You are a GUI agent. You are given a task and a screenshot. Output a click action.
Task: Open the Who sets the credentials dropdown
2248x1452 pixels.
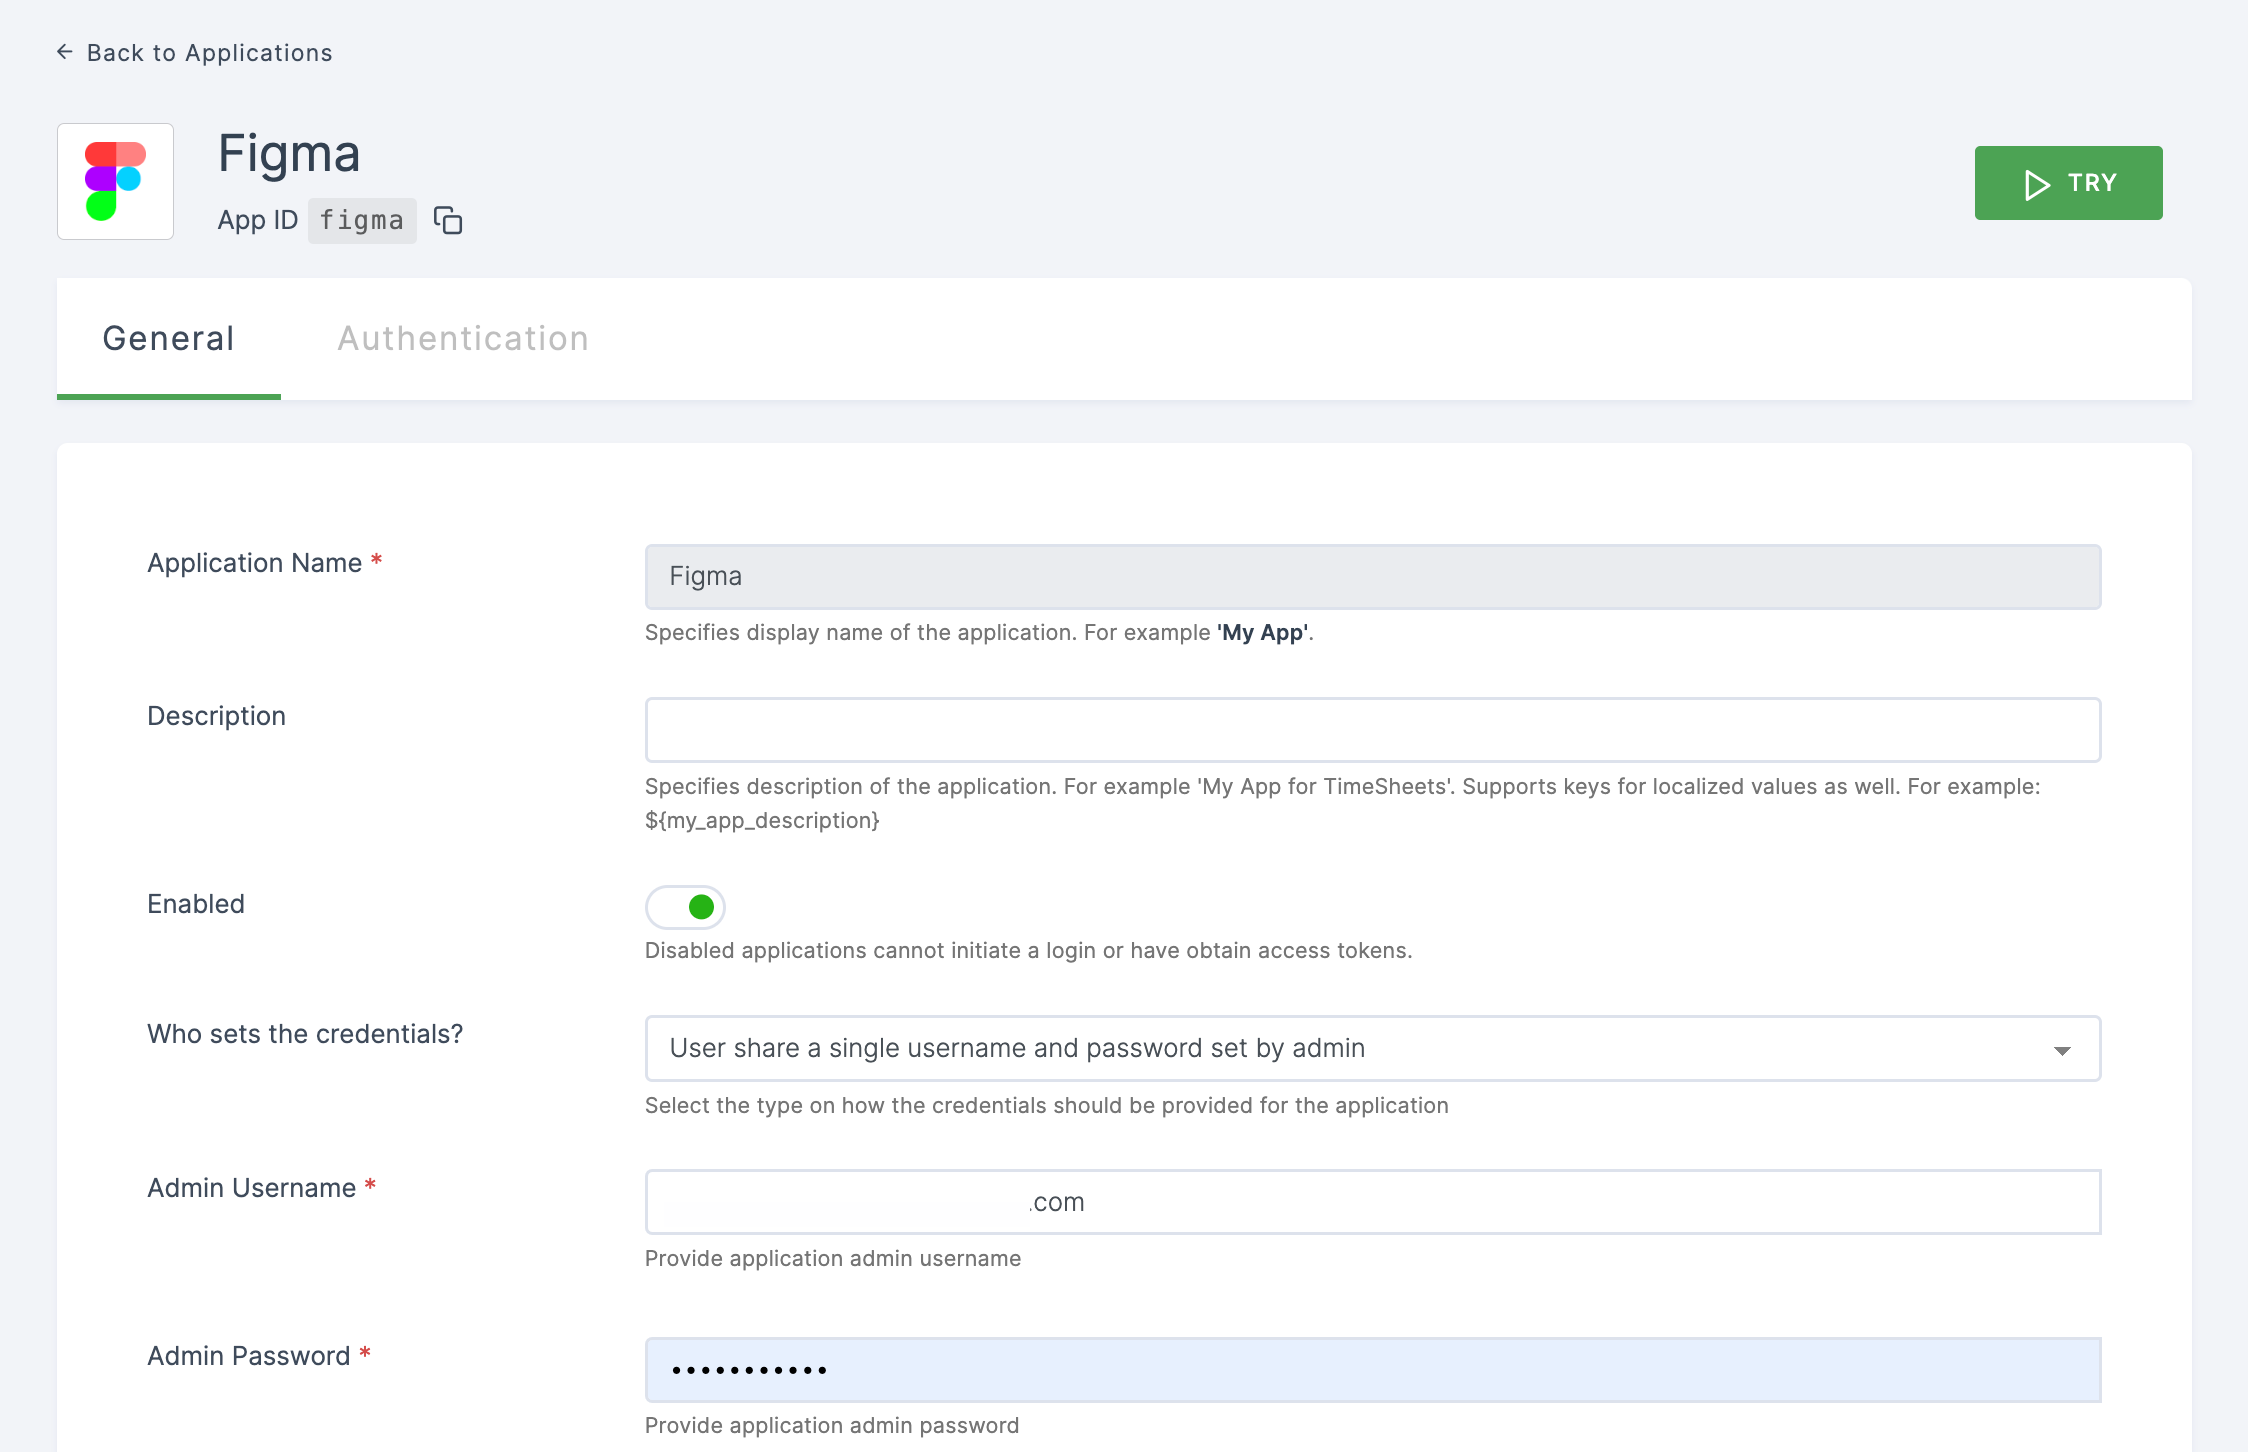pyautogui.click(x=1373, y=1049)
